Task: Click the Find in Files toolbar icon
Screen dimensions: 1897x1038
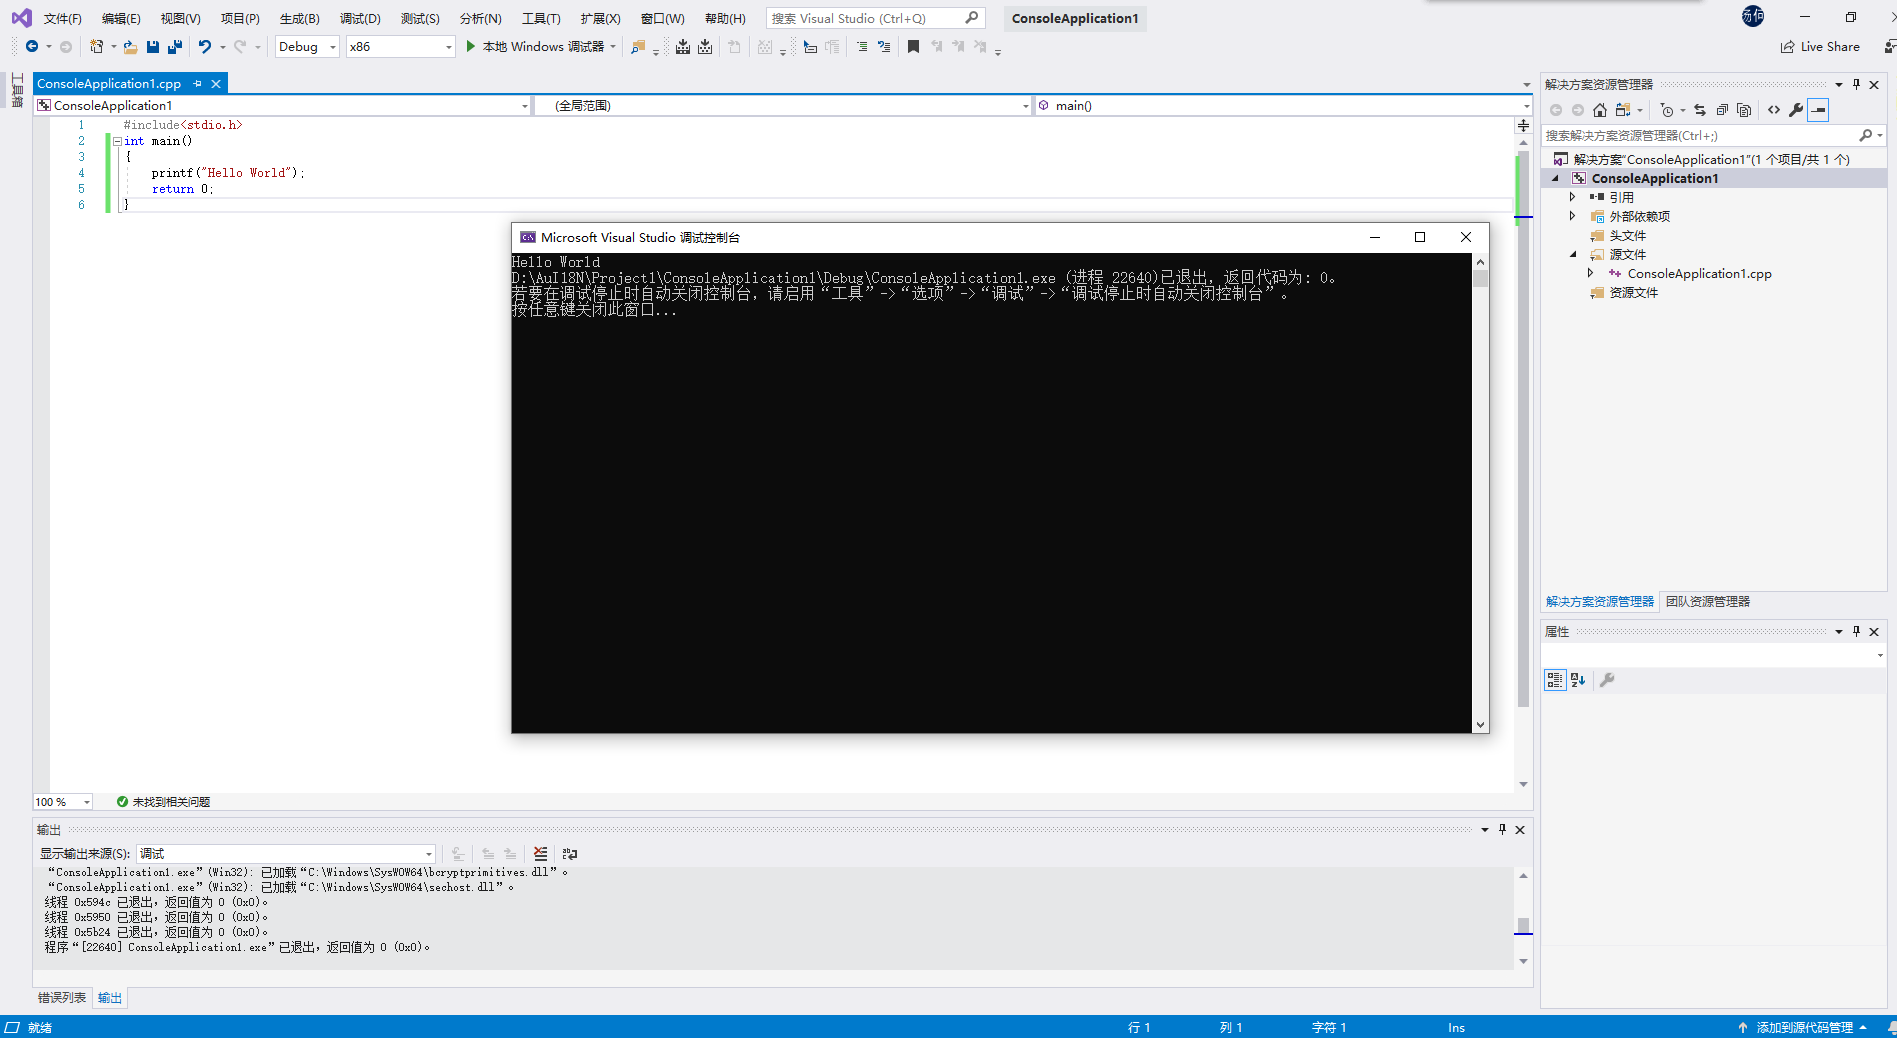Action: (638, 47)
